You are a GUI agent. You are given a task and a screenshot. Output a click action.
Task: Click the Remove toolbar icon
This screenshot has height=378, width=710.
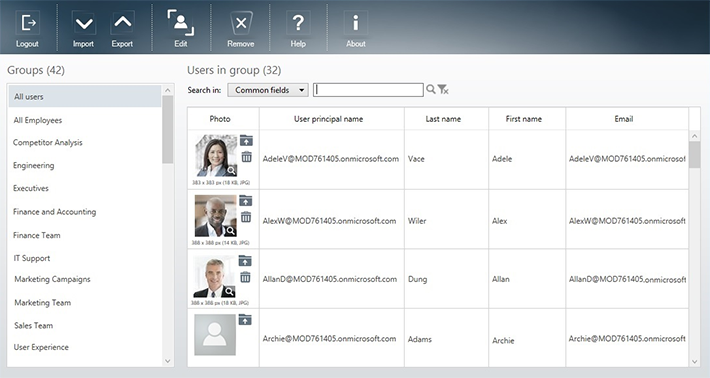pyautogui.click(x=241, y=23)
